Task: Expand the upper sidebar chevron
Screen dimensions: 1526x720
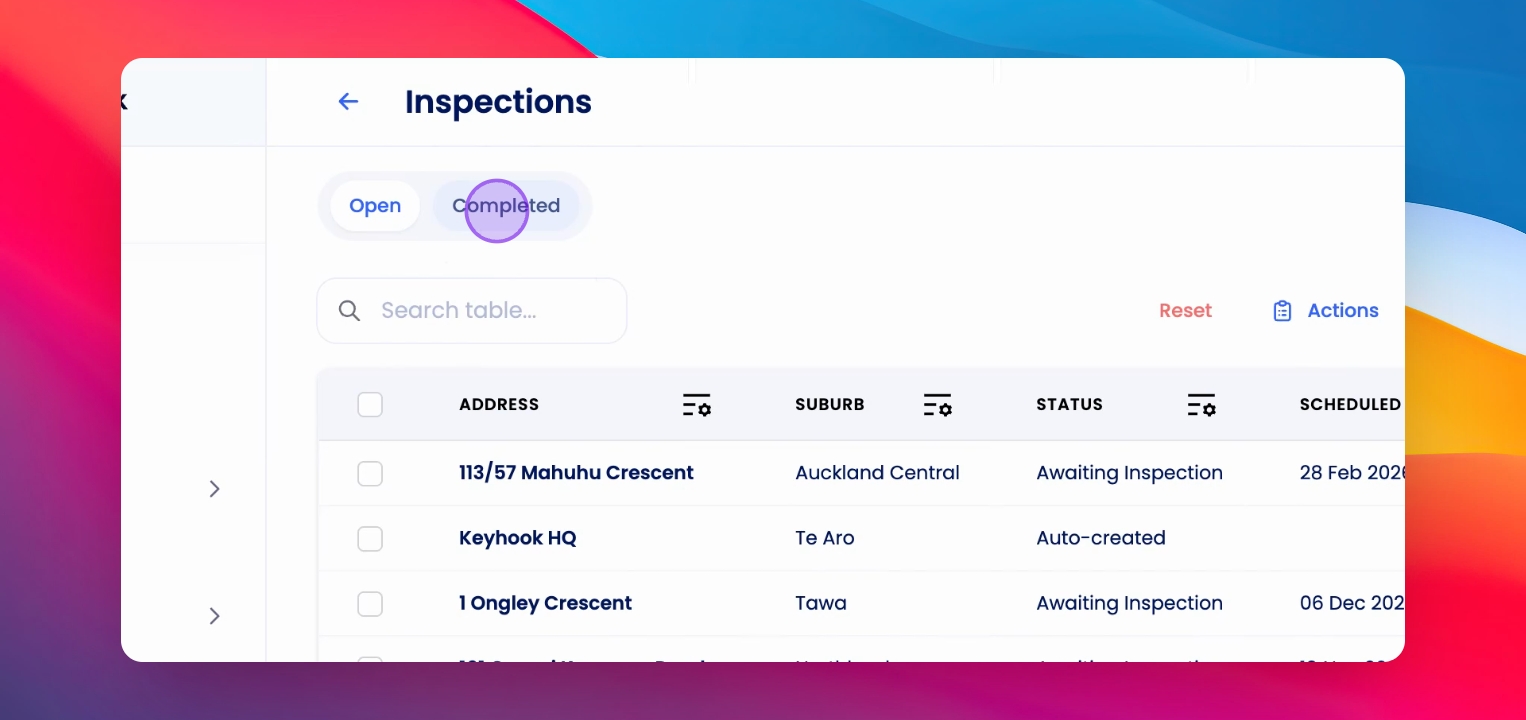Action: pyautogui.click(x=214, y=488)
